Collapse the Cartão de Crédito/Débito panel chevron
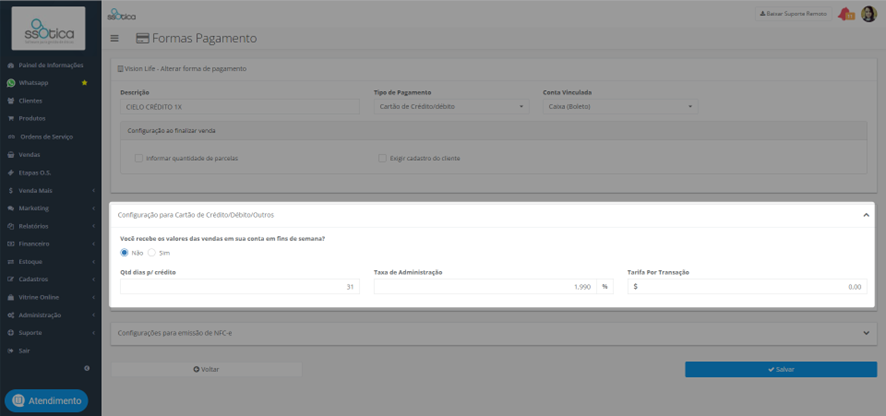This screenshot has height=416, width=886. 866,215
